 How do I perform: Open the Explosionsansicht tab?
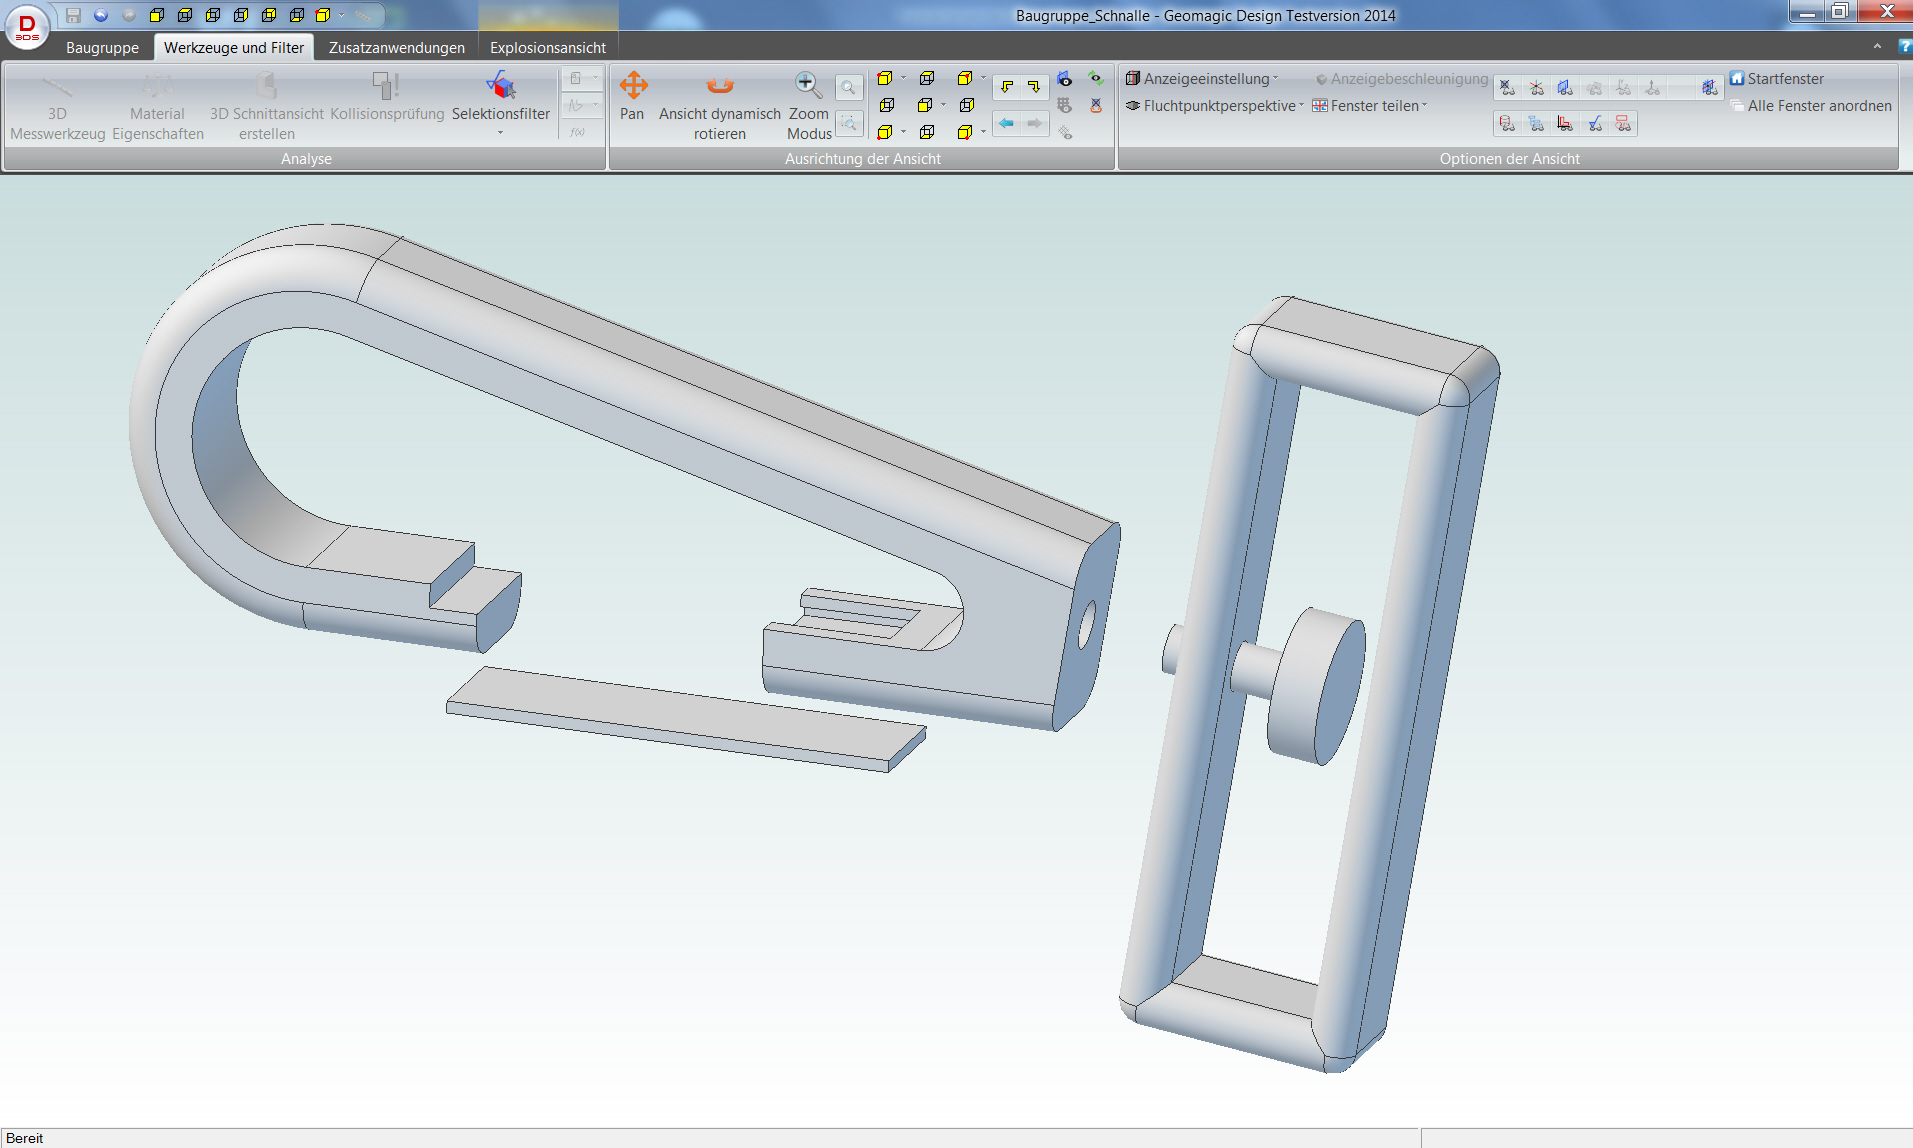548,47
